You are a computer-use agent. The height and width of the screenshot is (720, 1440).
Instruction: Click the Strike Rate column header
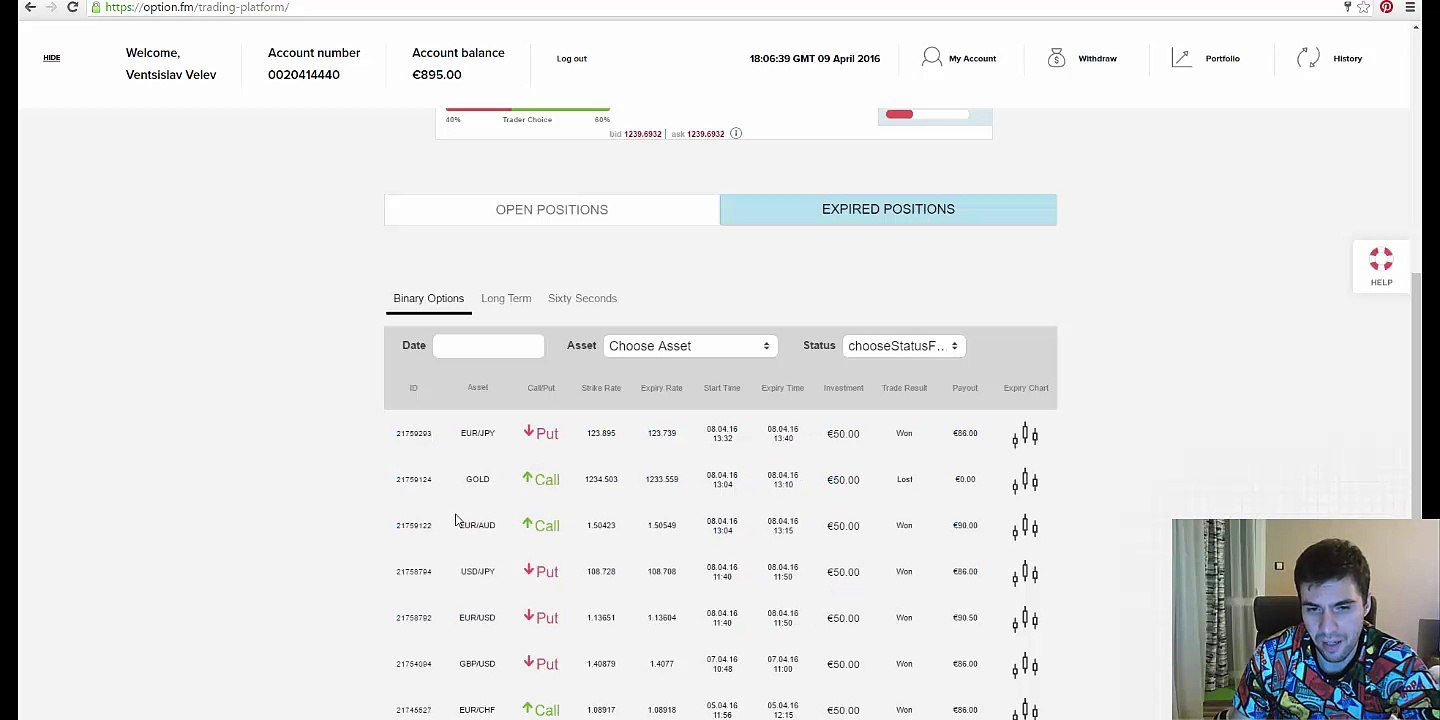[x=601, y=388]
